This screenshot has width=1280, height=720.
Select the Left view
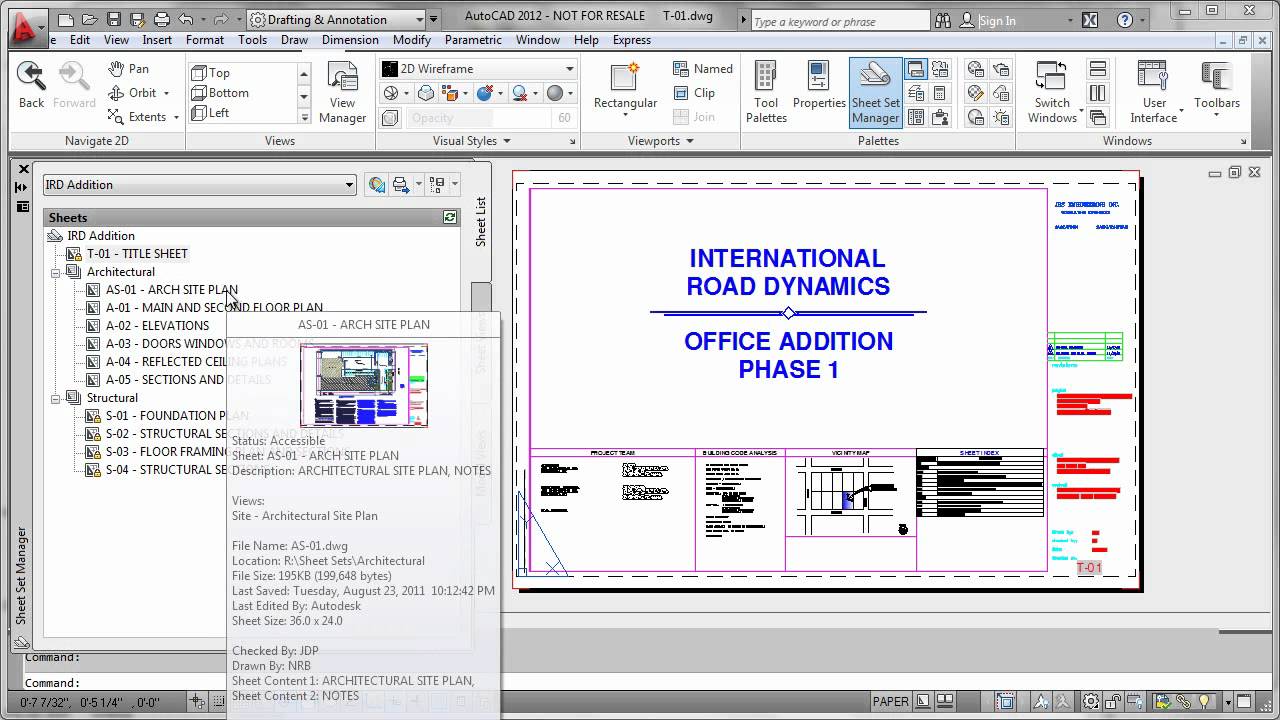pos(210,113)
